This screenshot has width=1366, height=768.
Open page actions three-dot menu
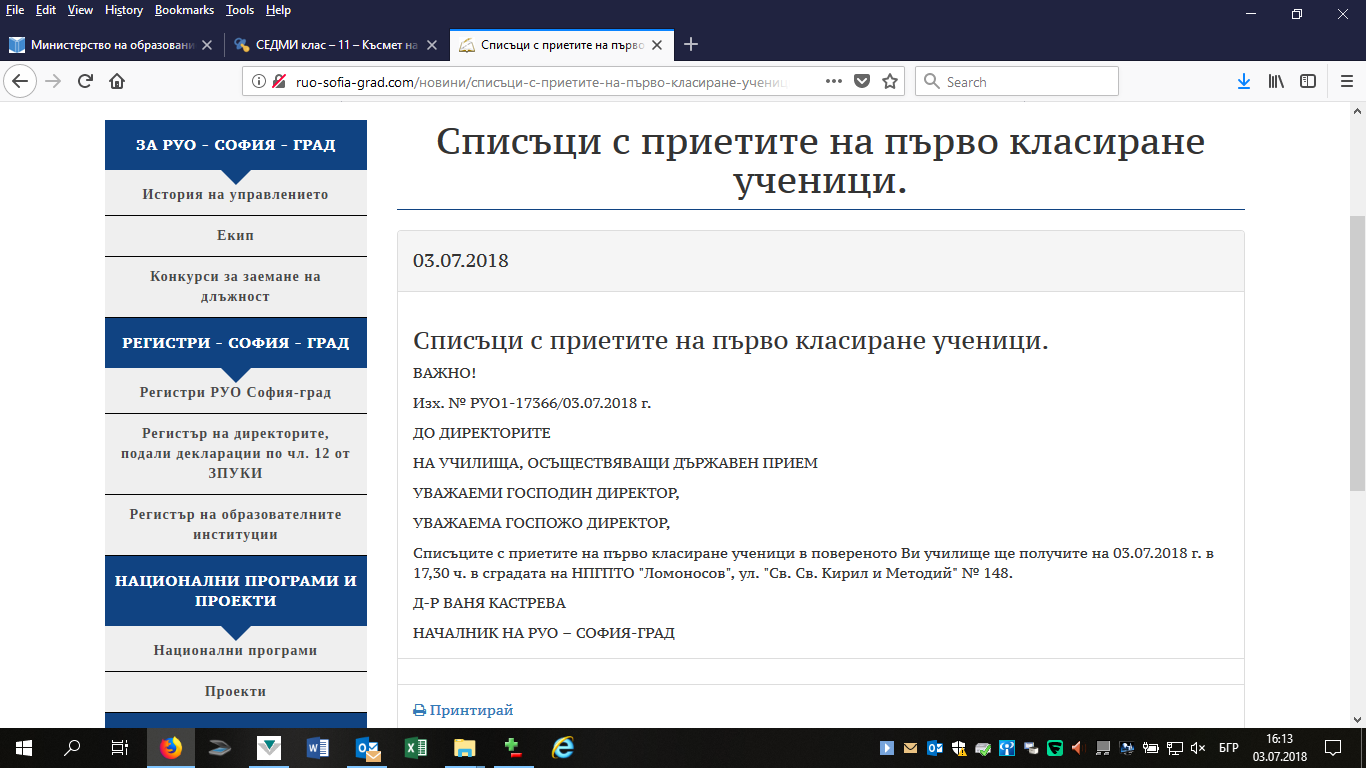(833, 82)
